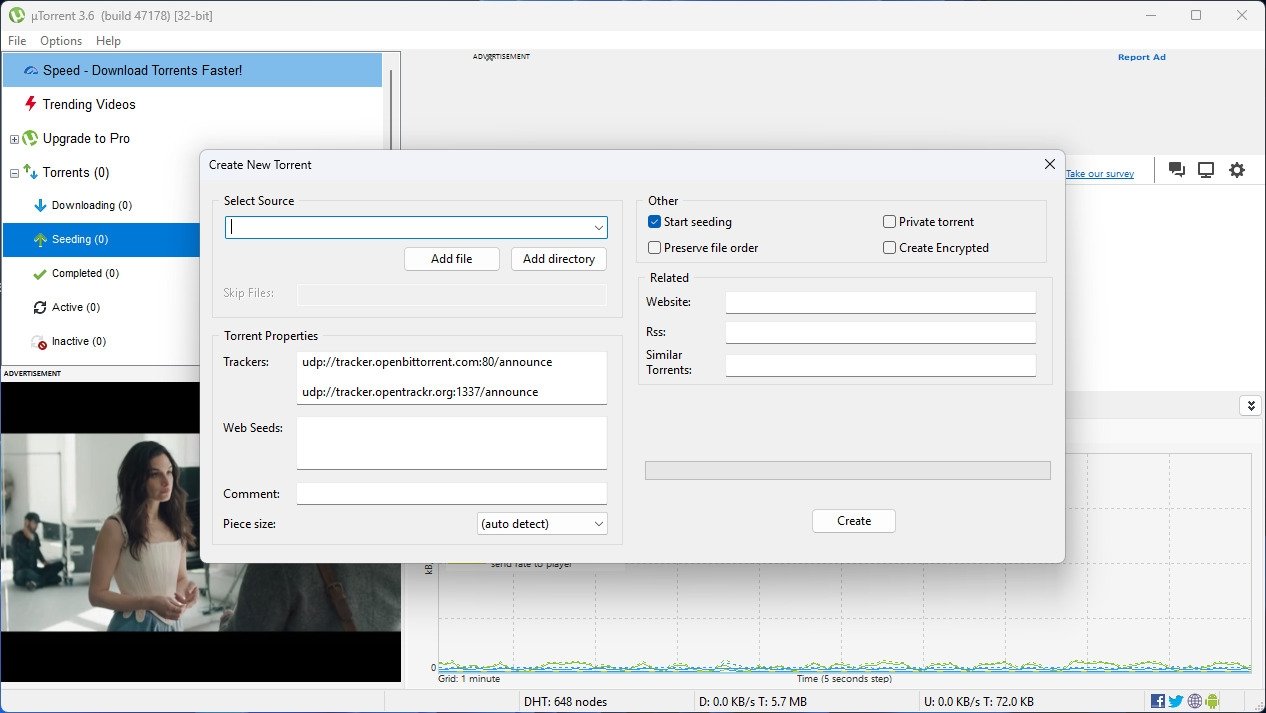Image resolution: width=1266 pixels, height=713 pixels.
Task: Click the Report Ad link
Action: pyautogui.click(x=1142, y=57)
